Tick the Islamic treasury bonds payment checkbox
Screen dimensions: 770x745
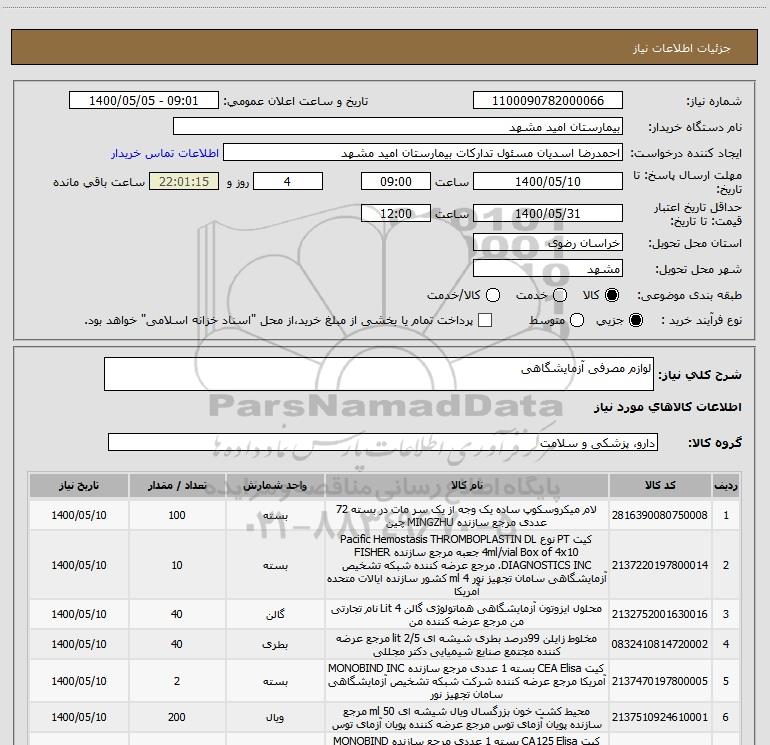tap(485, 320)
